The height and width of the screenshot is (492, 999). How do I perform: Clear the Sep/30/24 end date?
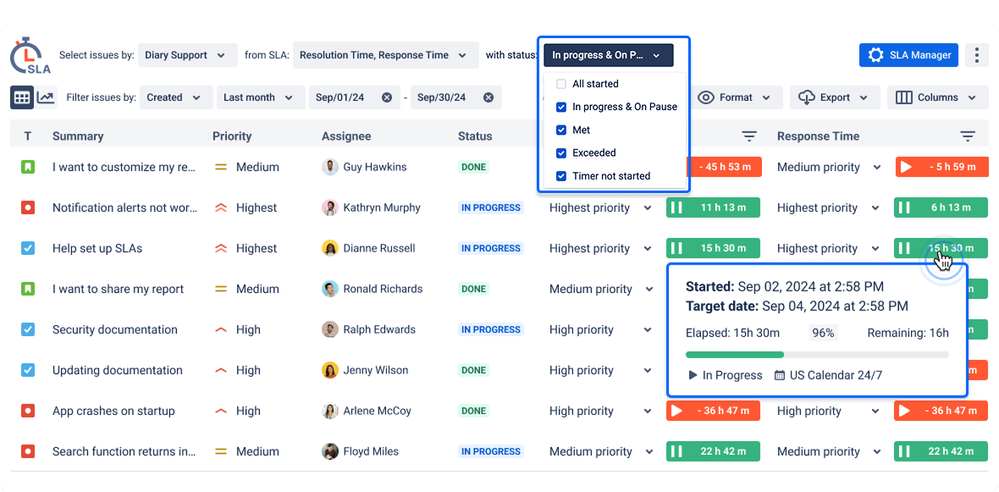pos(488,98)
